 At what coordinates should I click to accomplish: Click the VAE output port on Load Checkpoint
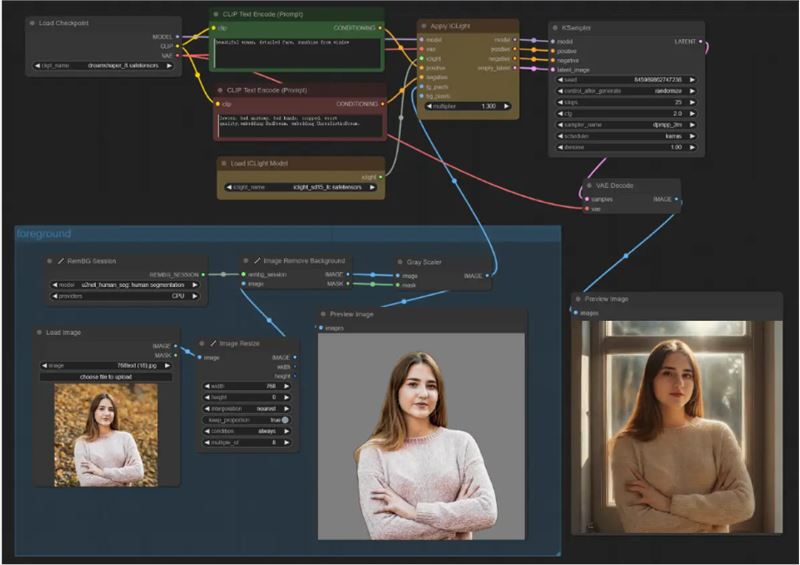(178, 55)
